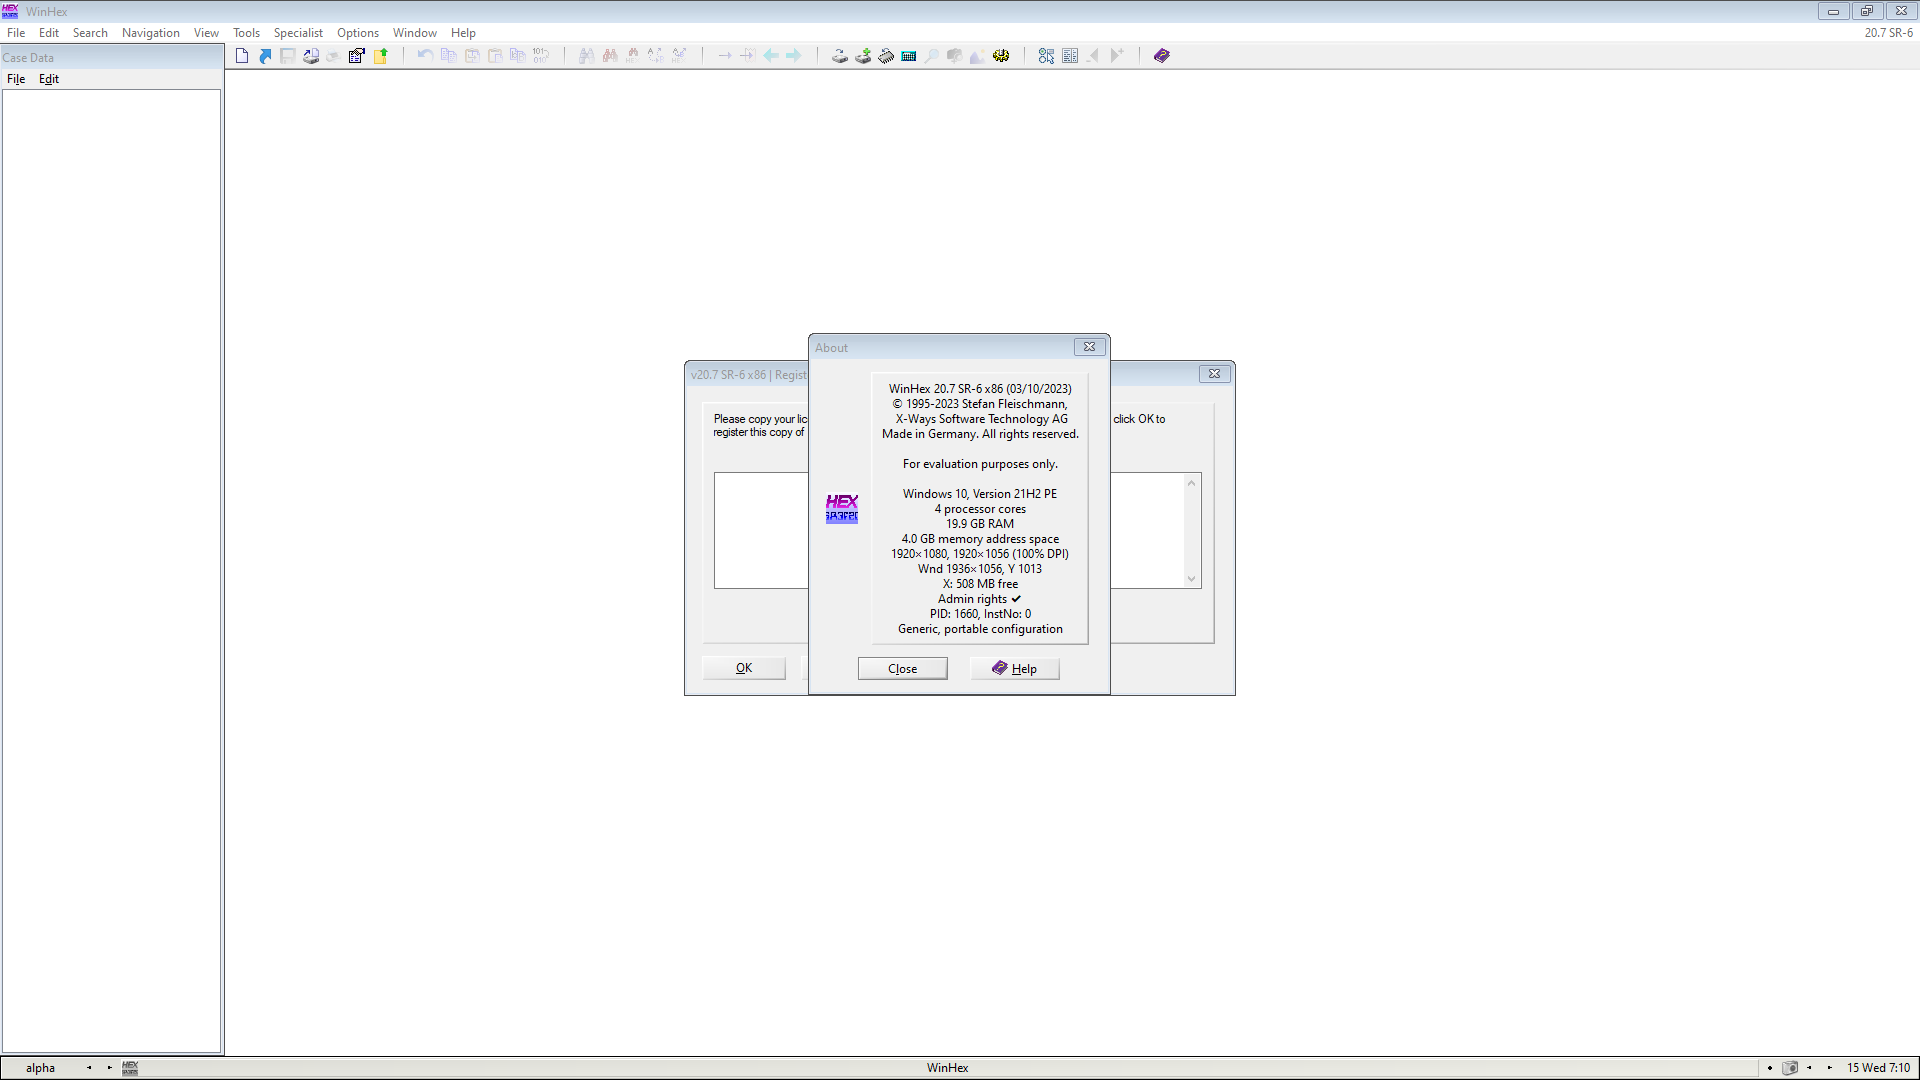Image resolution: width=1920 pixels, height=1080 pixels.
Task: Click the purple Help book toolbar icon
Action: pos(1161,56)
